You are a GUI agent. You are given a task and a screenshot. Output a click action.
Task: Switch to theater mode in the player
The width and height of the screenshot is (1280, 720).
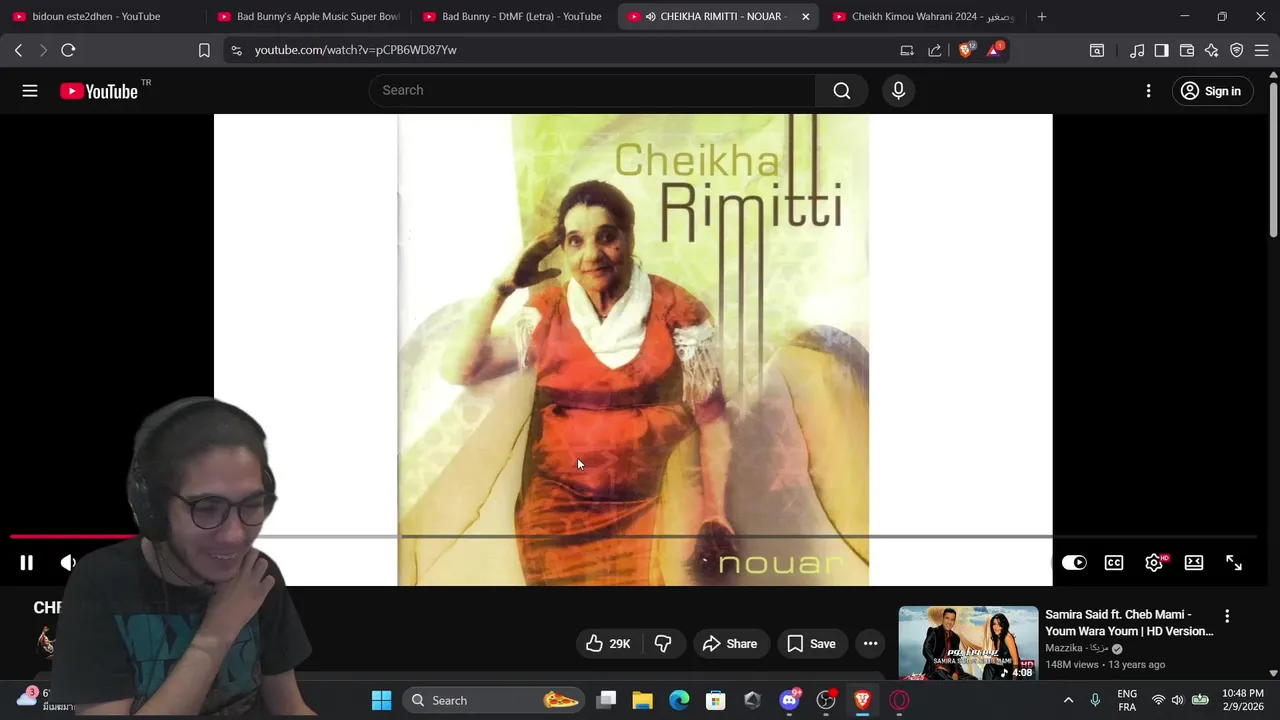click(x=1194, y=563)
